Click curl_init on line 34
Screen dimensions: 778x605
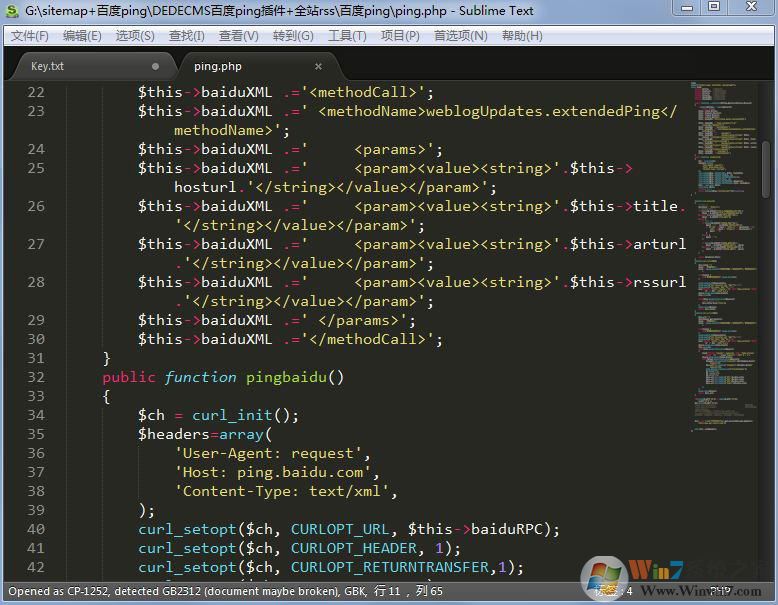(x=232, y=415)
